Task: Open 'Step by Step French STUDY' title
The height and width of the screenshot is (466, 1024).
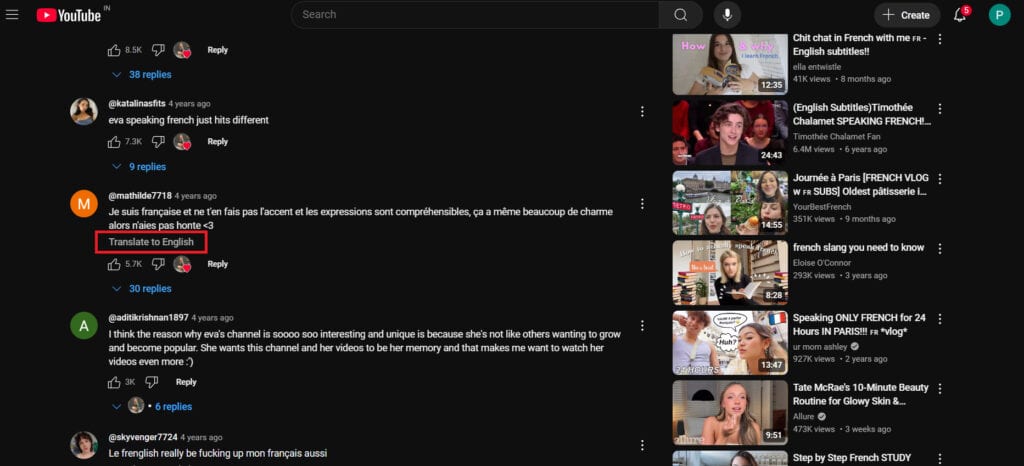Action: (x=852, y=458)
